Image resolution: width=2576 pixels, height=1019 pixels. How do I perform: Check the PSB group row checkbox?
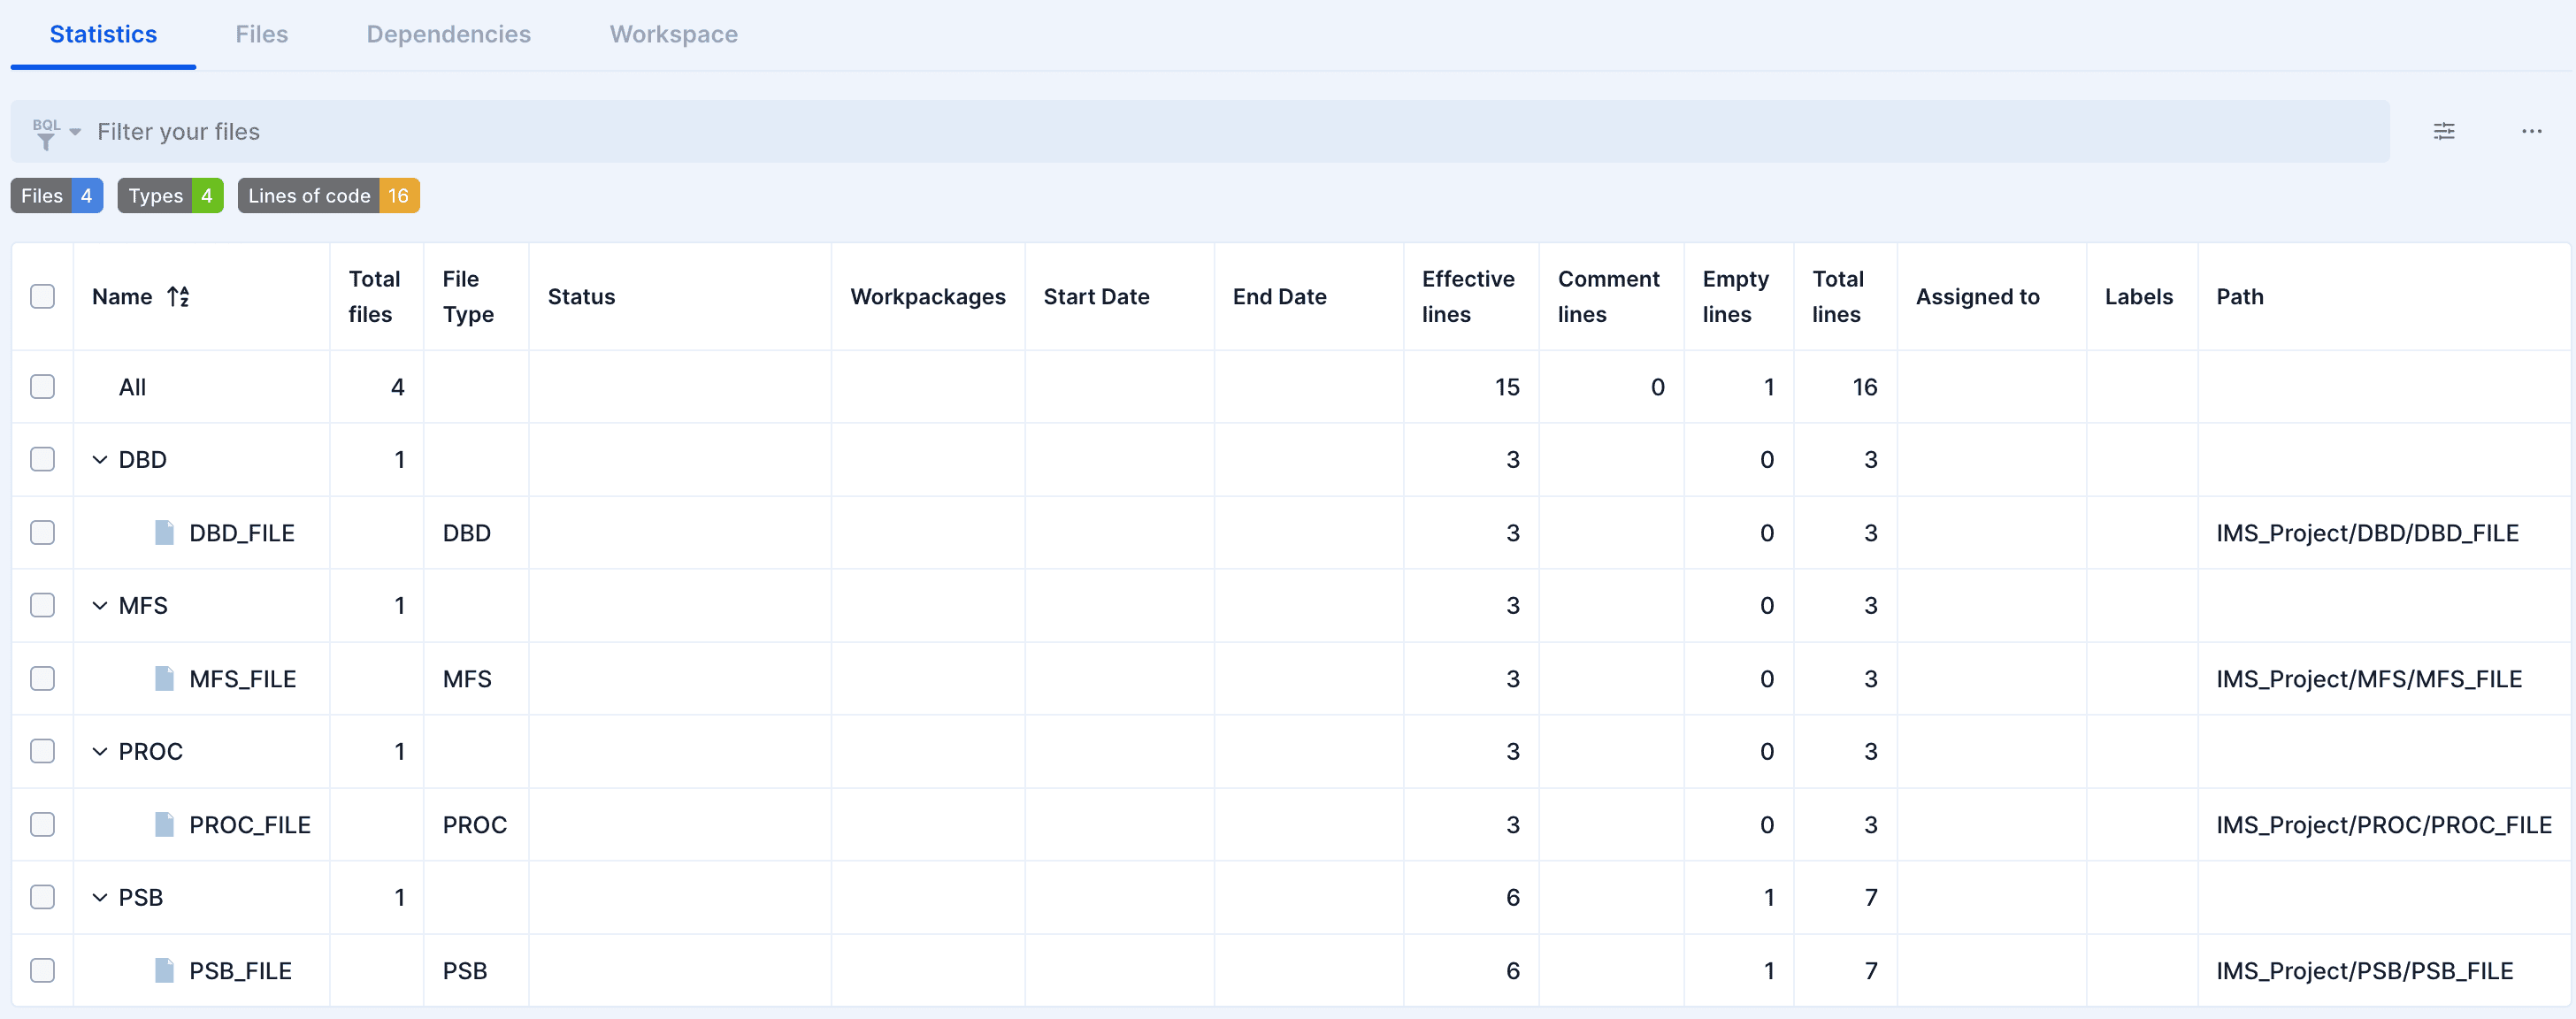(x=42, y=898)
